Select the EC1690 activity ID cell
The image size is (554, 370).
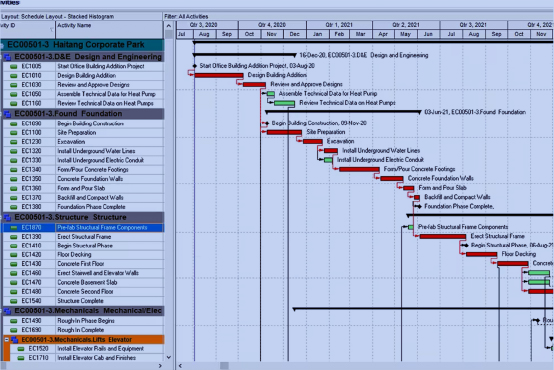(31, 330)
